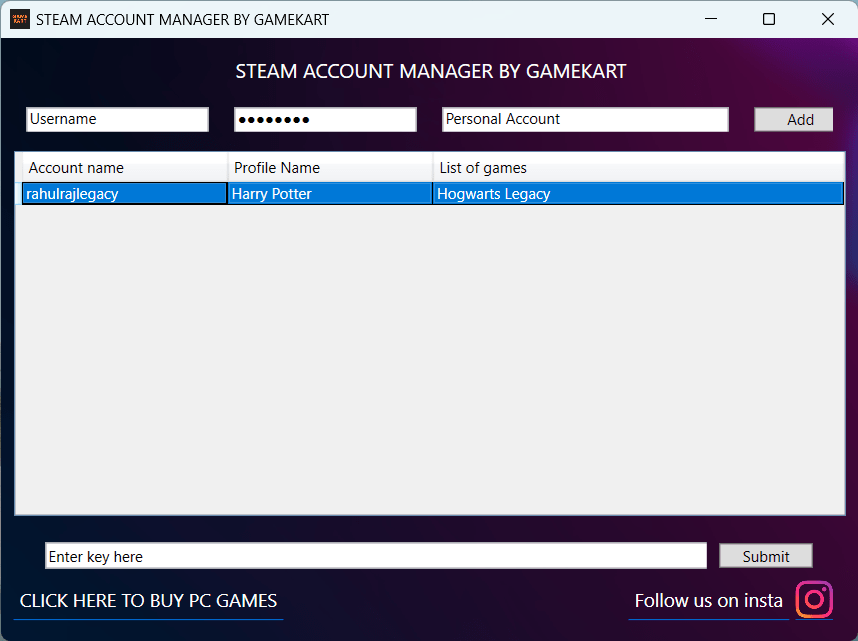The height and width of the screenshot is (641, 858).
Task: Focus the Enter key here field
Action: [376, 556]
